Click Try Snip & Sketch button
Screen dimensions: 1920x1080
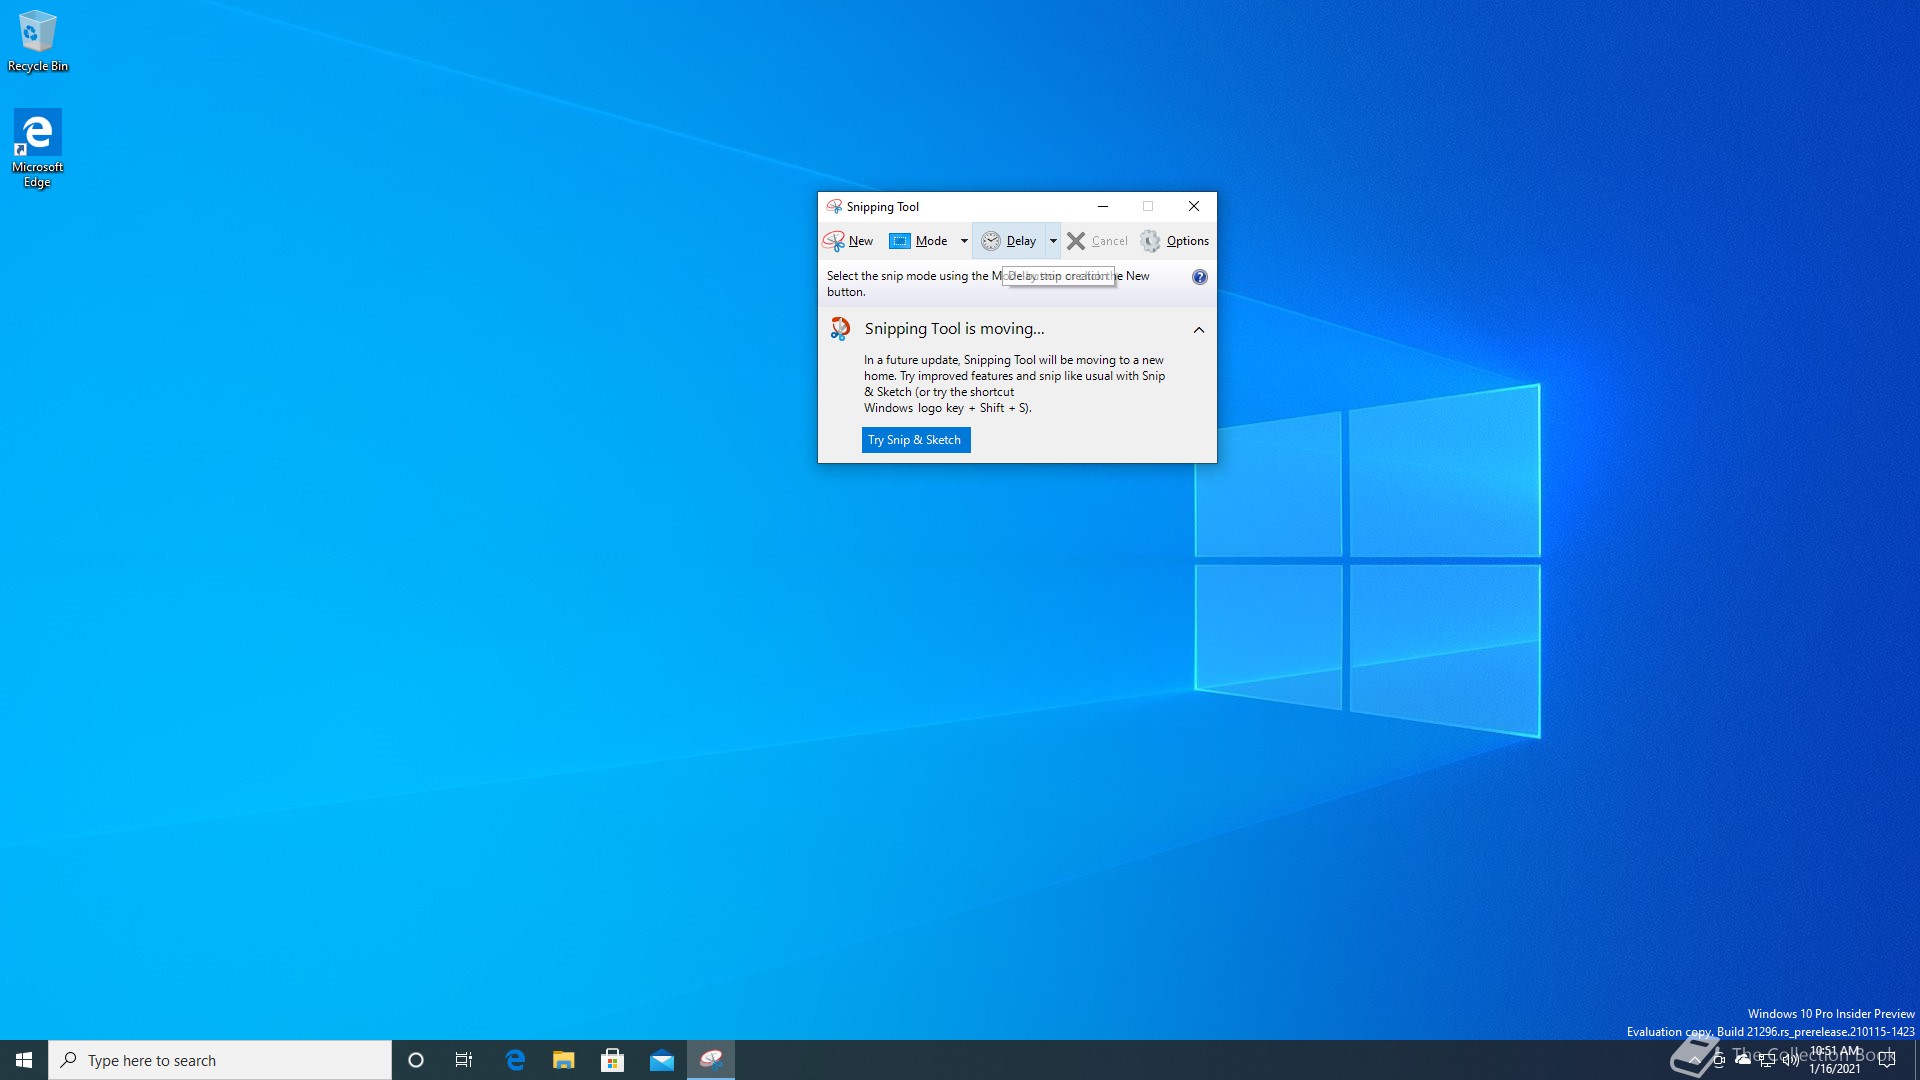point(915,440)
